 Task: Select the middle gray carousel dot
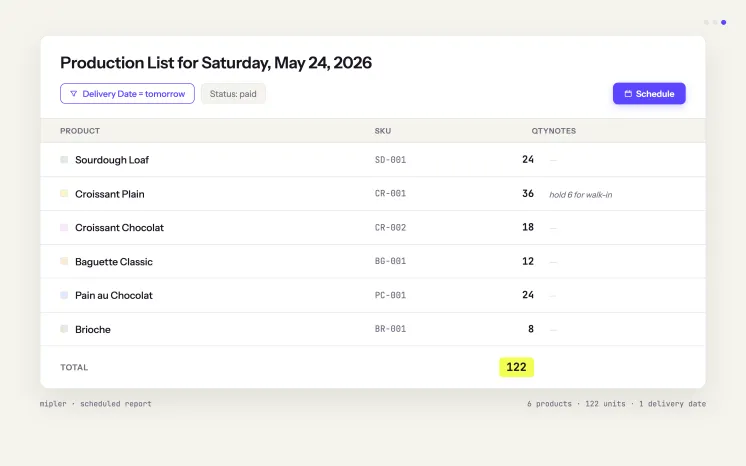tap(715, 22)
